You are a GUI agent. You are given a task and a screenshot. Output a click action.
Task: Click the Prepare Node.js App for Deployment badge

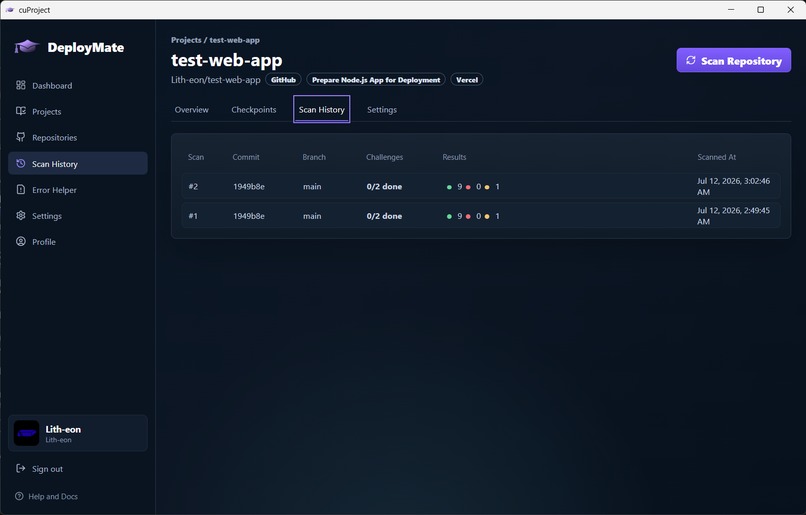pos(376,80)
